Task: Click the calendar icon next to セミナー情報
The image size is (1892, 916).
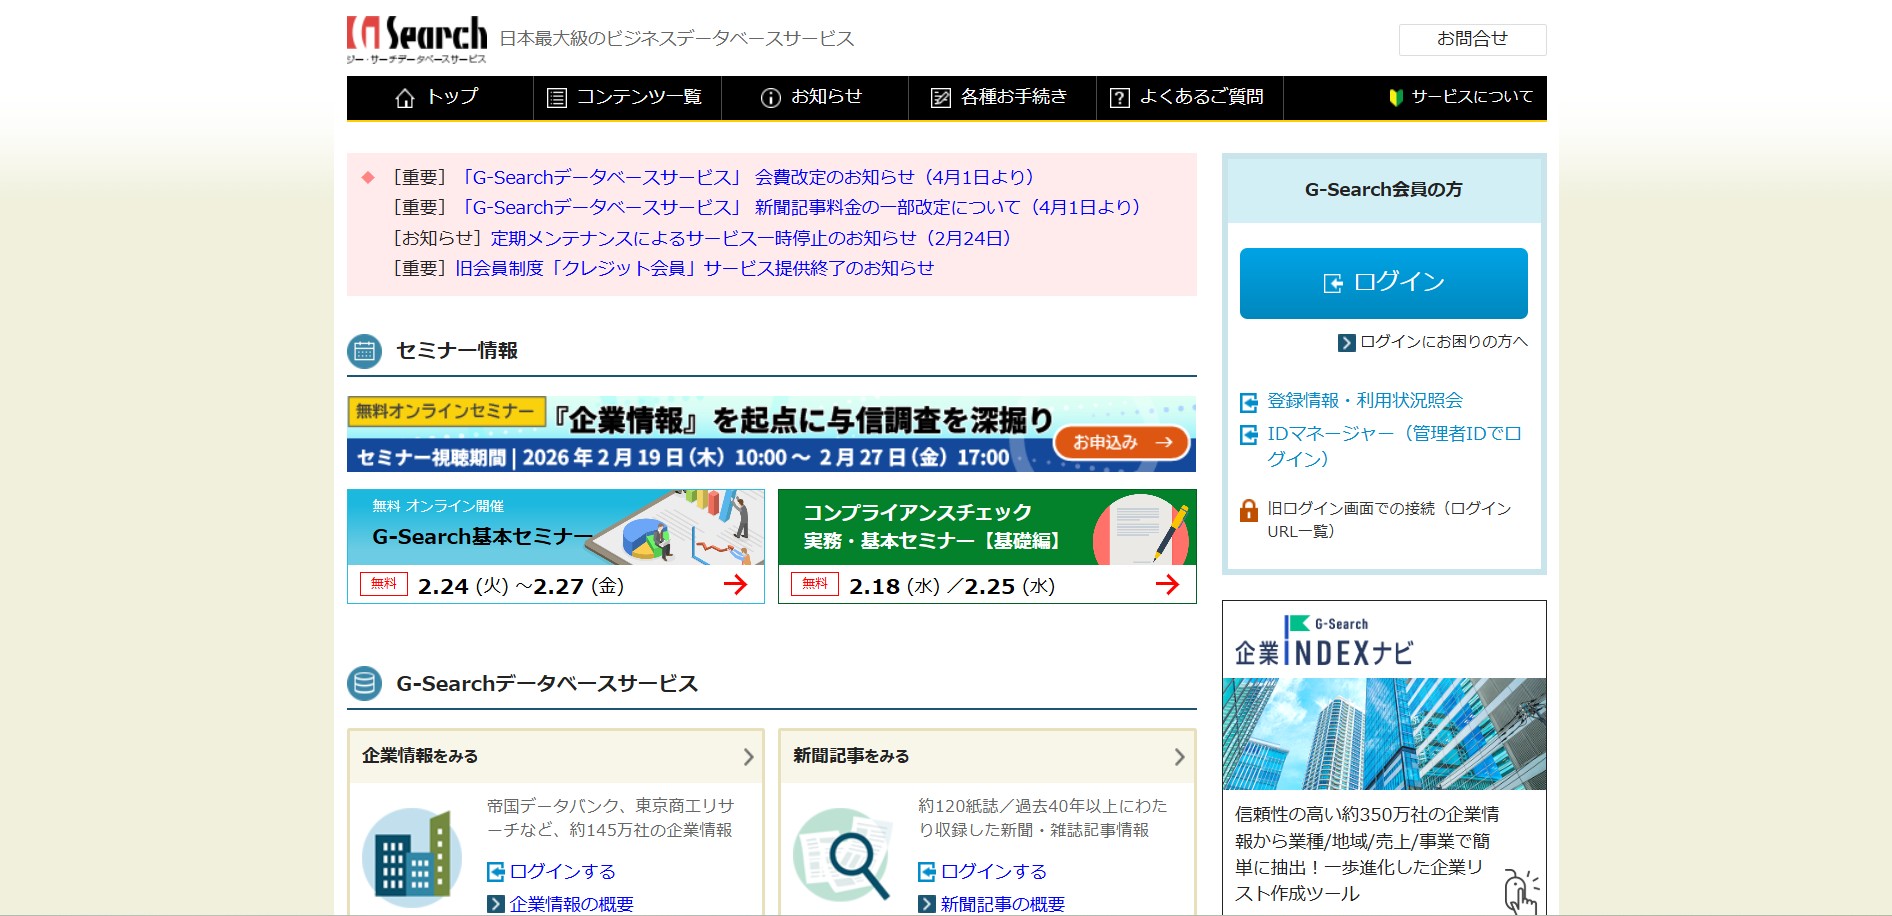Action: pyautogui.click(x=365, y=351)
